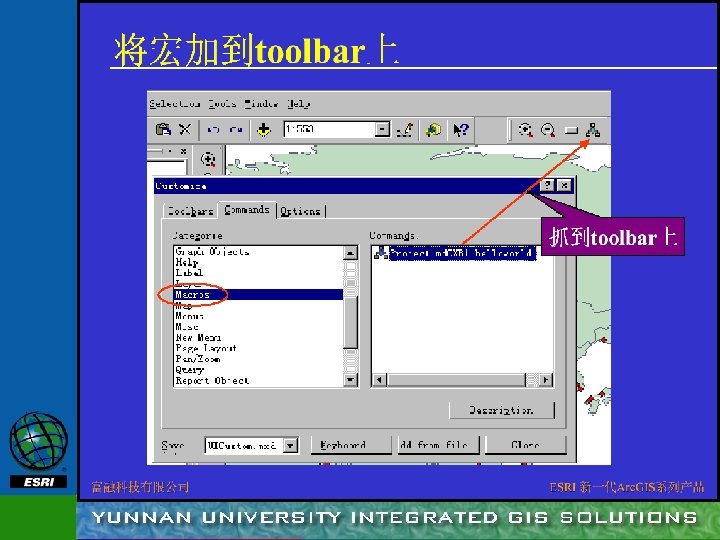Click the added macro network icon on toolbar

pyautogui.click(x=592, y=130)
